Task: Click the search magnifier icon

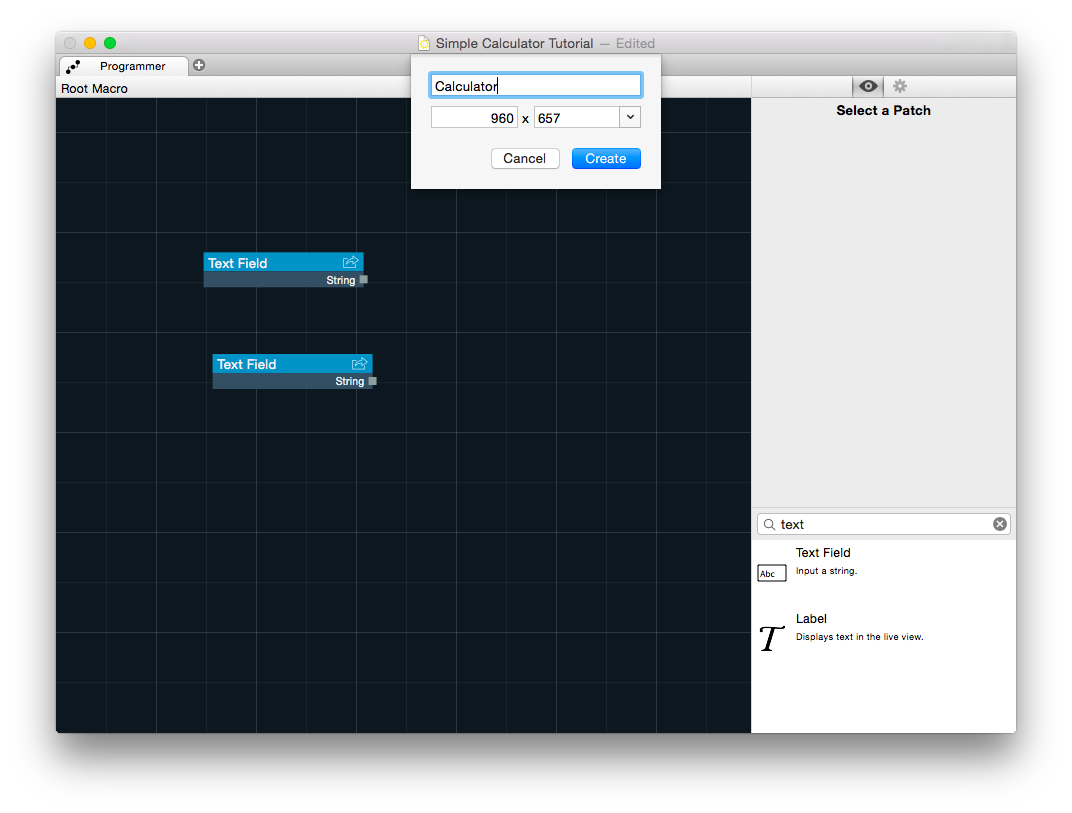Action: tap(769, 524)
